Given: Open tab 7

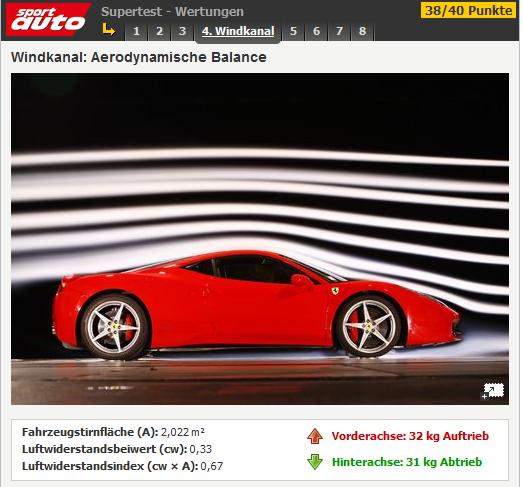Looking at the screenshot, I should point(339,31).
